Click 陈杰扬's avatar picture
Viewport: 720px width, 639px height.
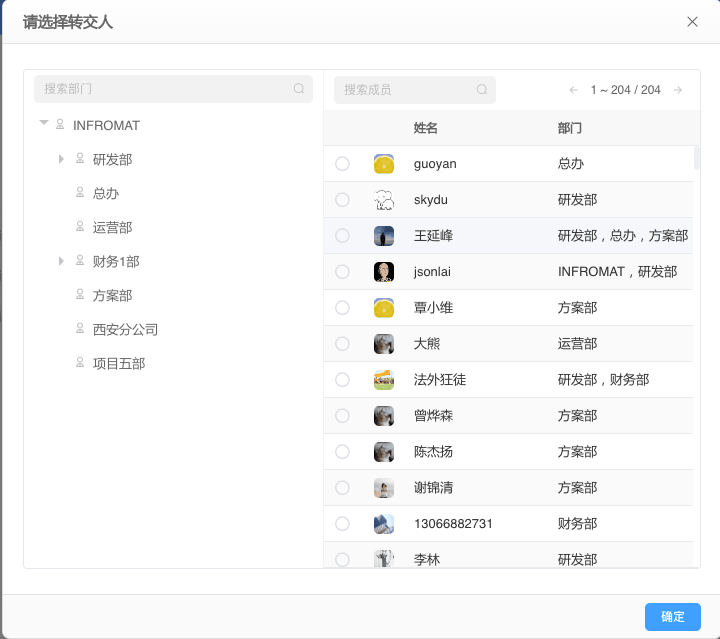(384, 452)
